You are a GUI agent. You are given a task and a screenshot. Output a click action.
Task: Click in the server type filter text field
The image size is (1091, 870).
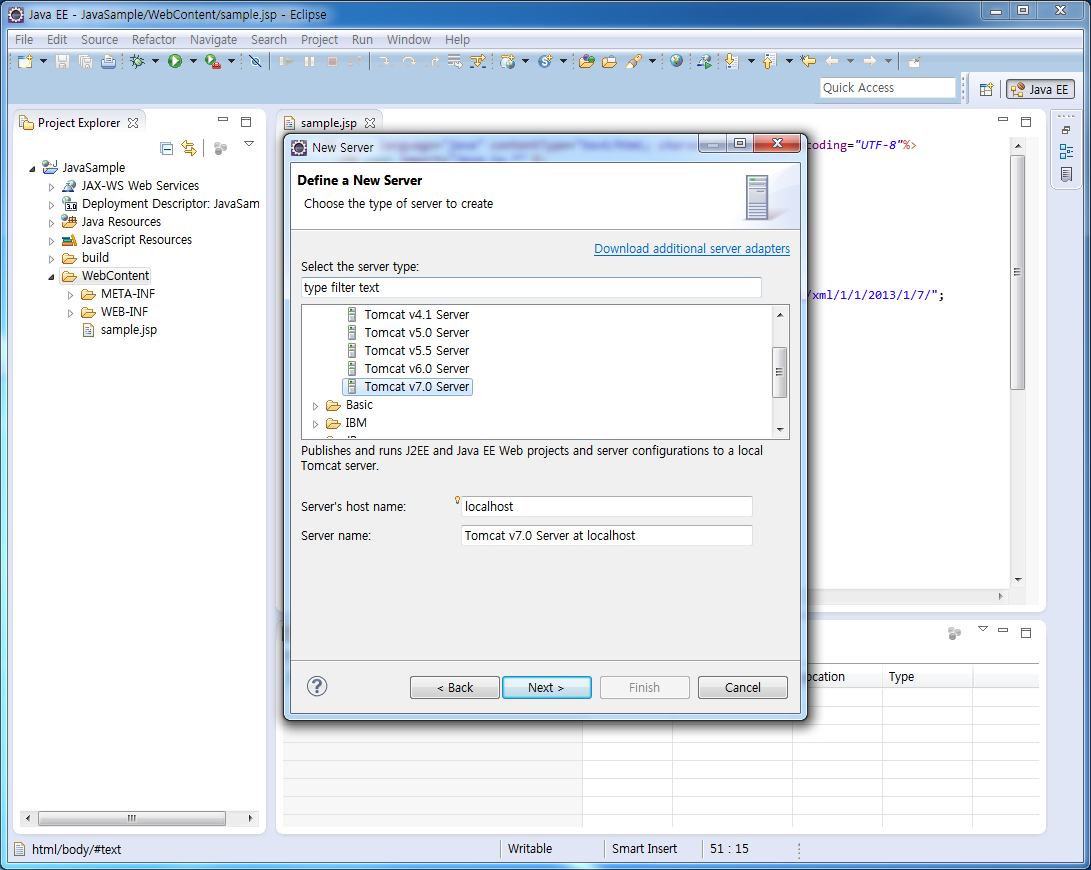tap(530, 287)
